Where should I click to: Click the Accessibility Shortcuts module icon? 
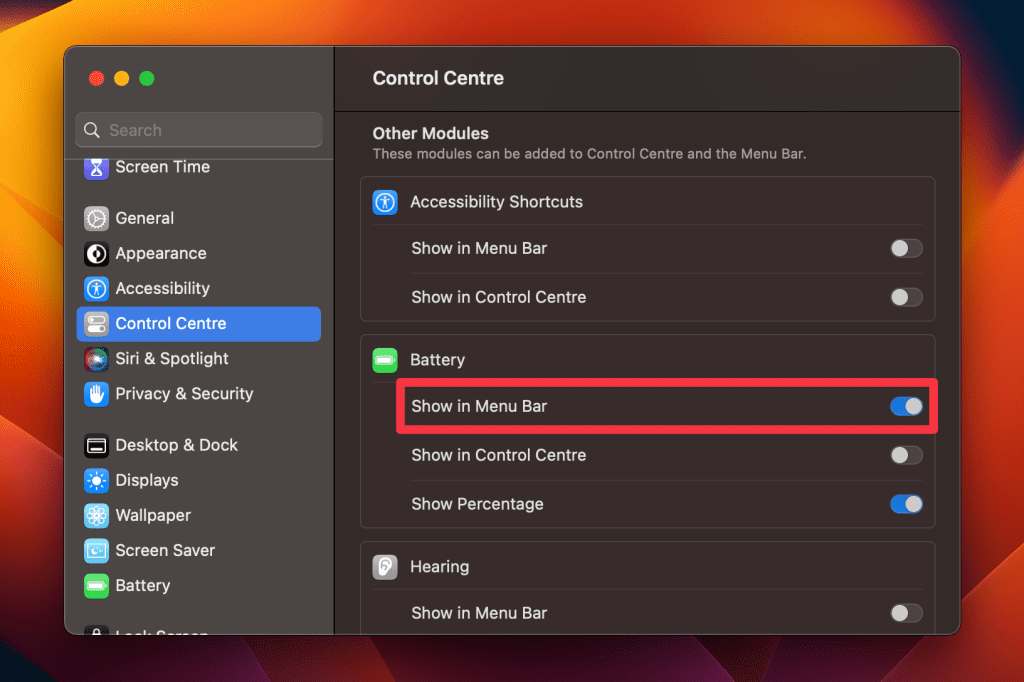tap(385, 203)
